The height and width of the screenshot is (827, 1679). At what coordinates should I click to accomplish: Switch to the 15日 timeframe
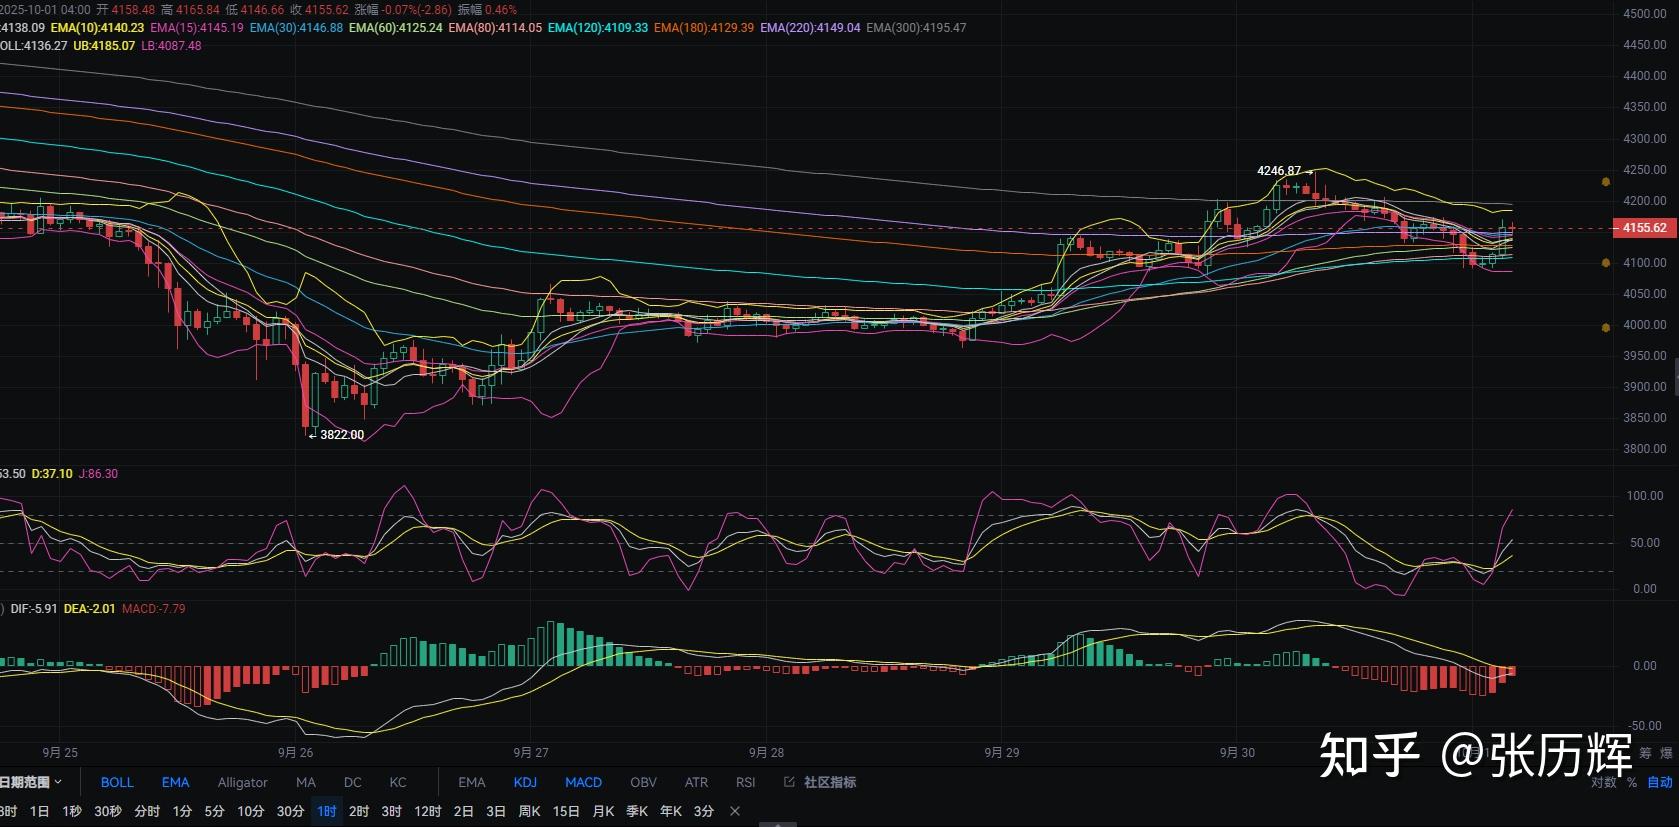(x=566, y=811)
